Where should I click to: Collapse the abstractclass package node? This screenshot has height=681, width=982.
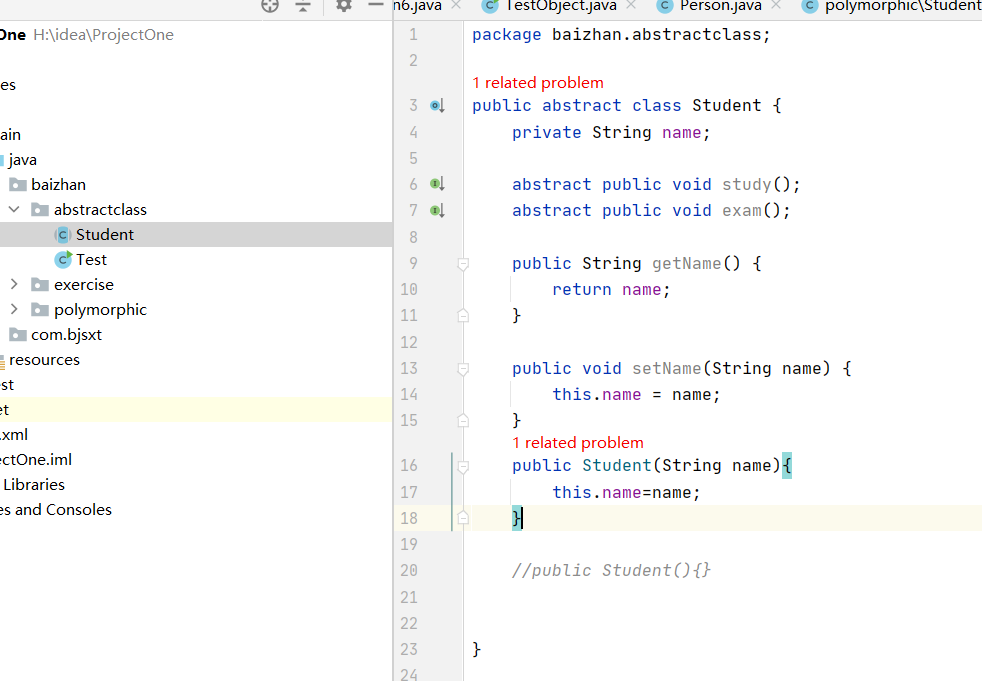click(14, 209)
